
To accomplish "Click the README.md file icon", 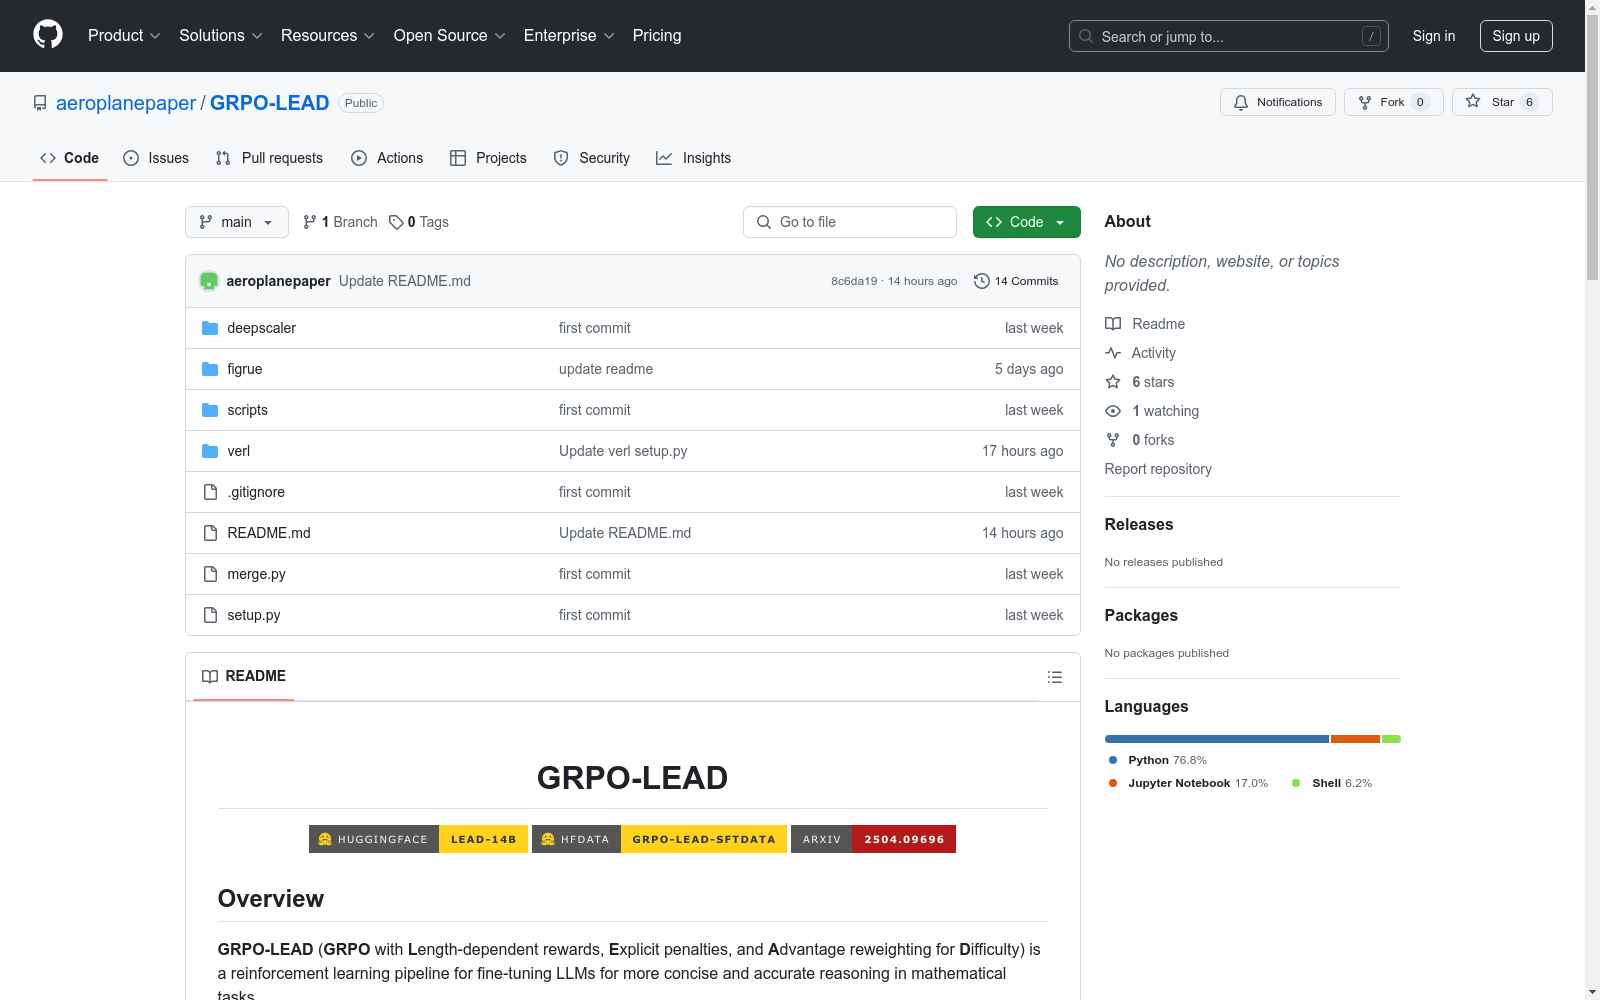I will (x=210, y=533).
